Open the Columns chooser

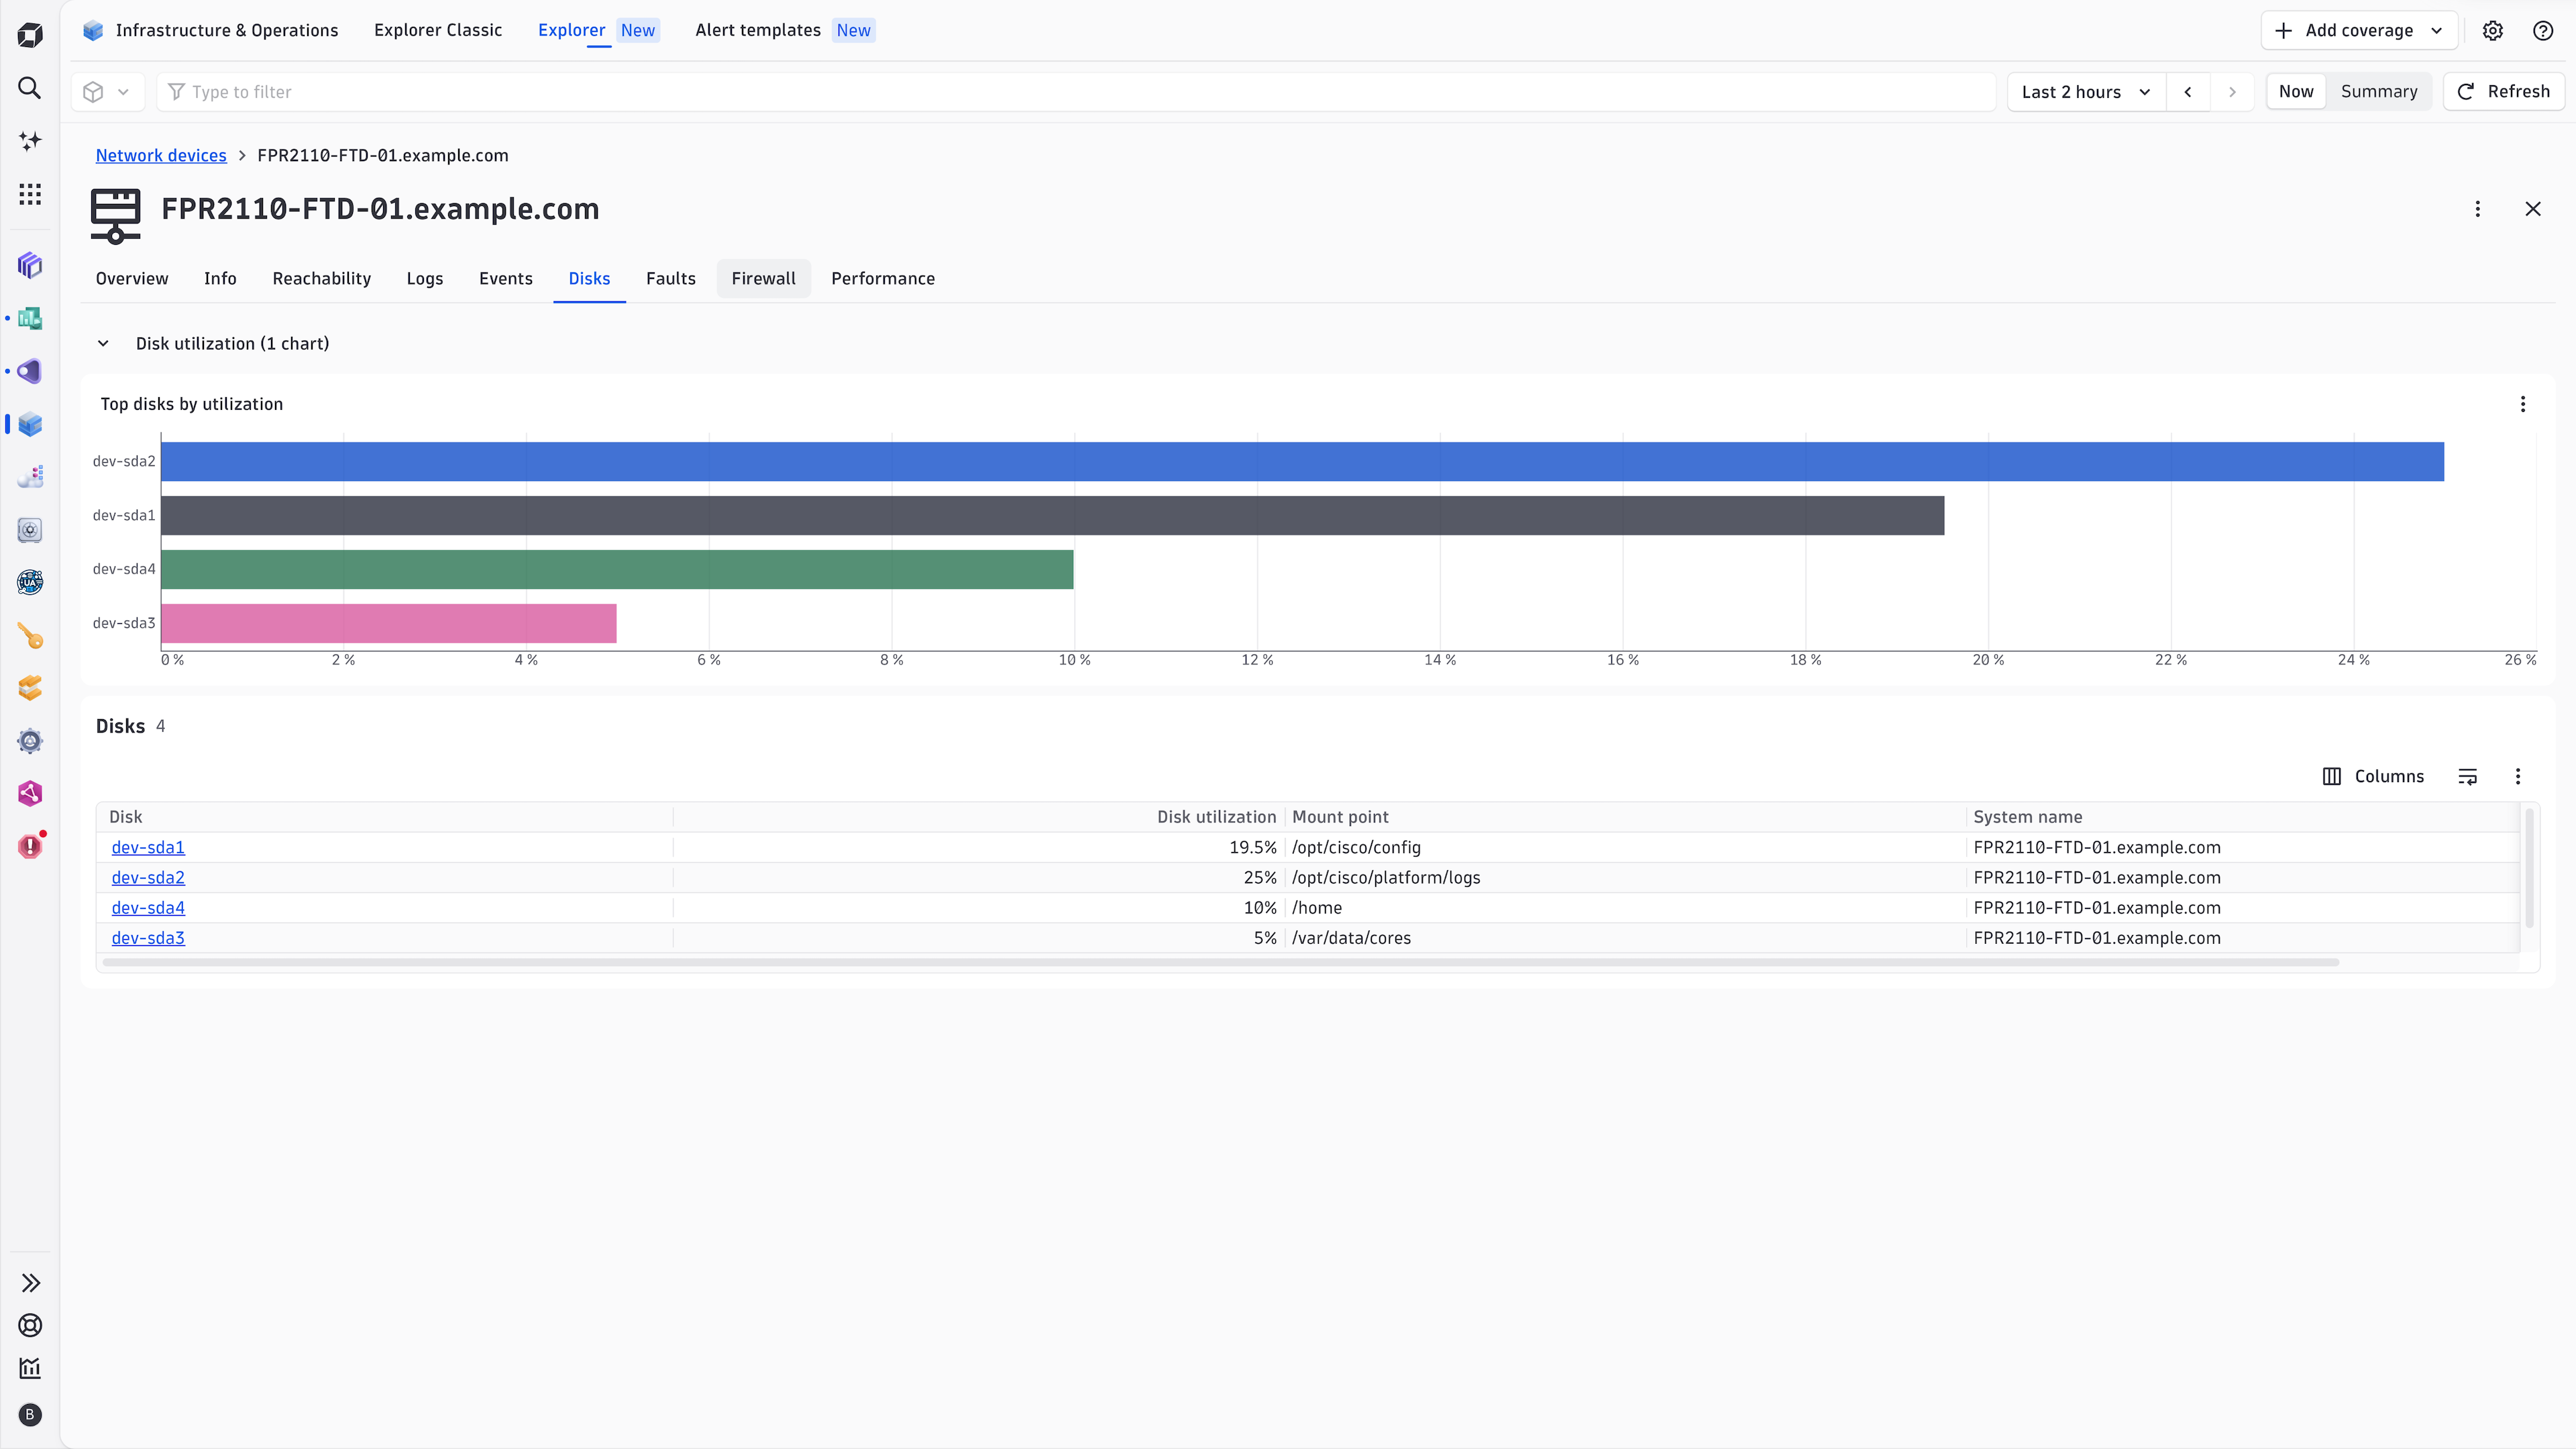(2373, 777)
